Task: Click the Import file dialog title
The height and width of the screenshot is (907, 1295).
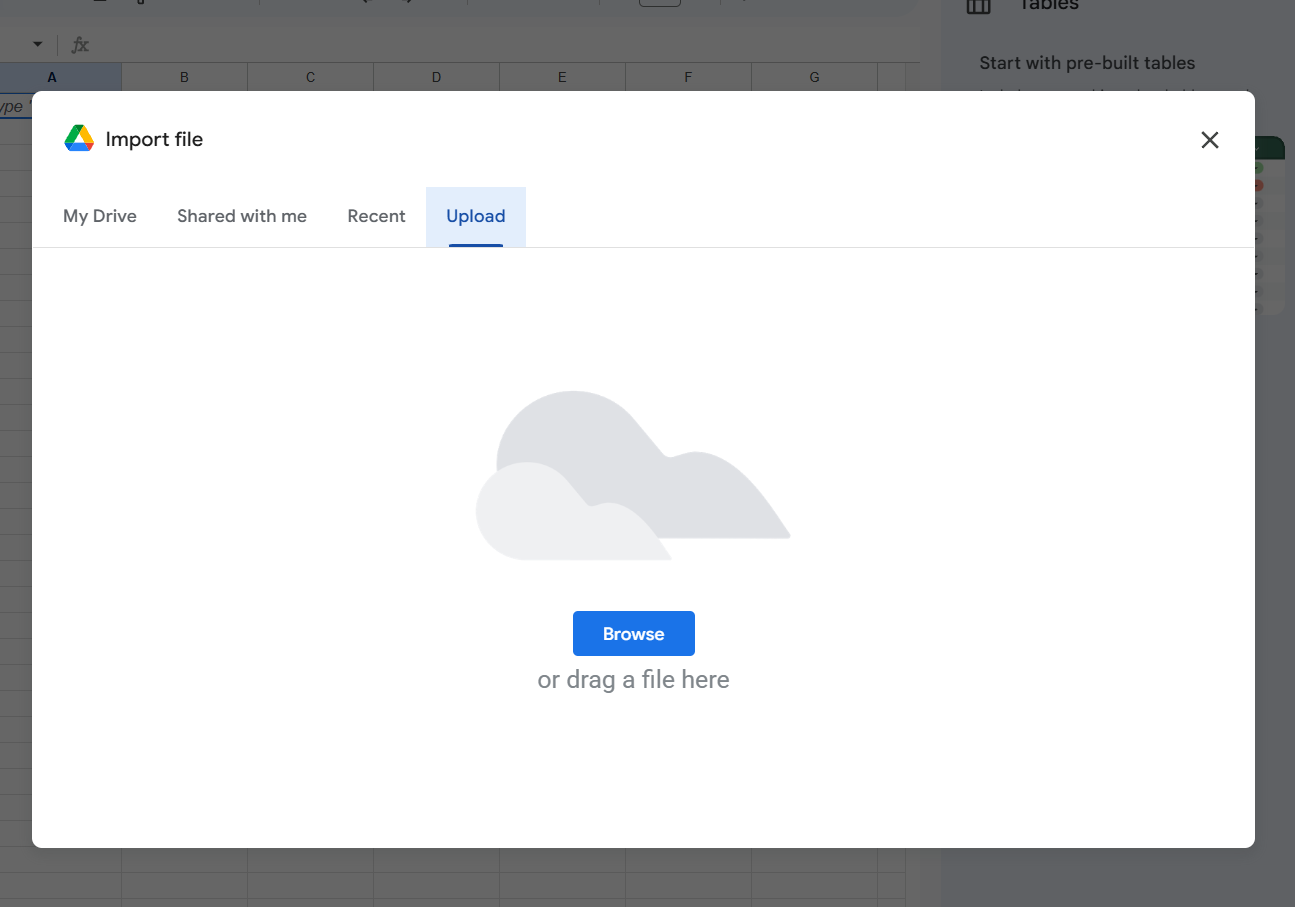Action: point(154,140)
